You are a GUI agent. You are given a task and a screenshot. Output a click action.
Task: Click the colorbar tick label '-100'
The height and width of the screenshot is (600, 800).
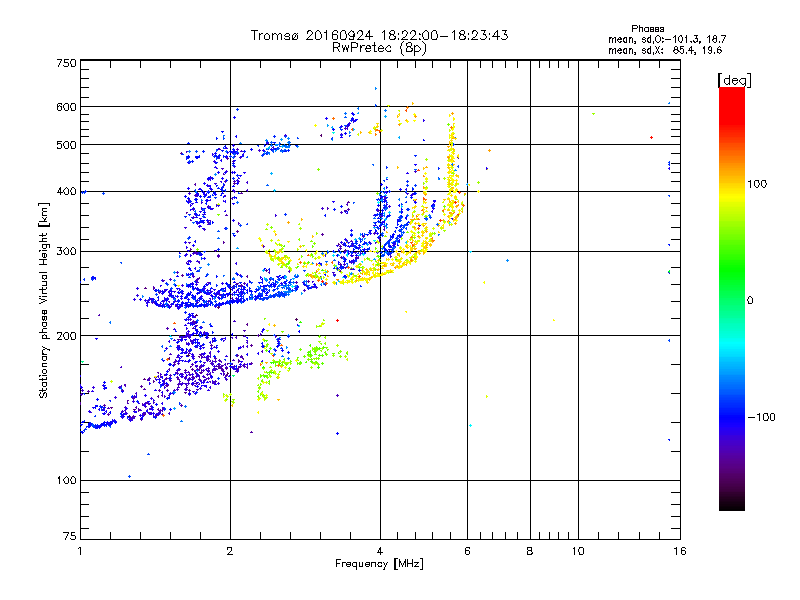[x=761, y=417]
